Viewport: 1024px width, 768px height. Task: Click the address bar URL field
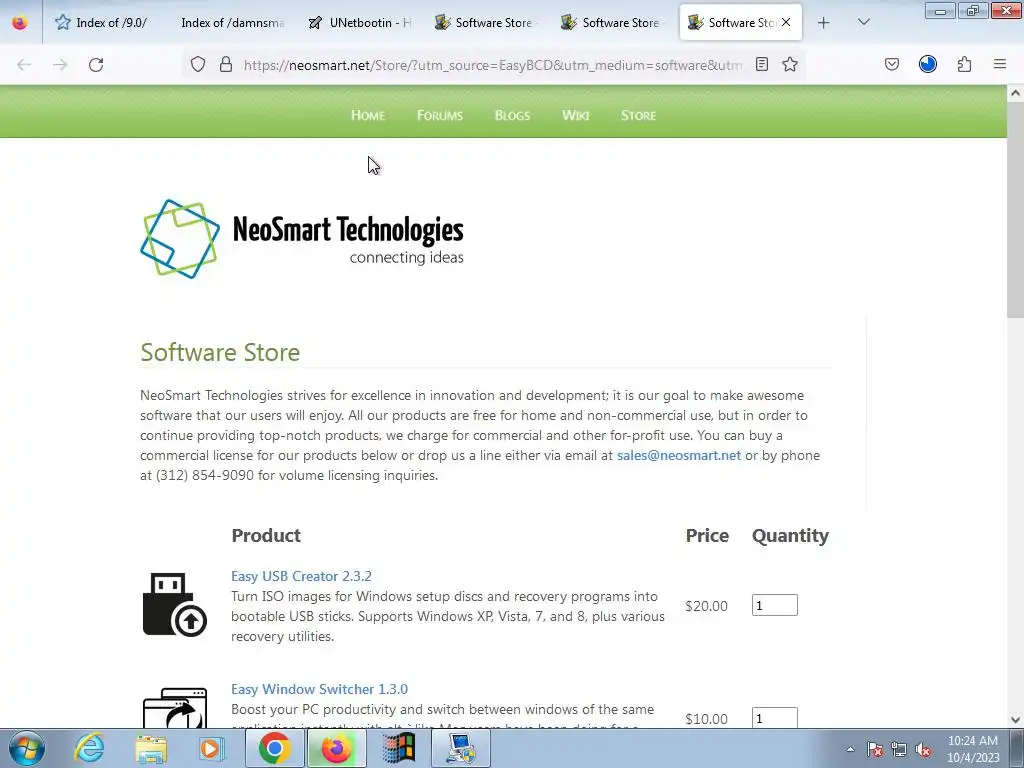[x=492, y=65]
